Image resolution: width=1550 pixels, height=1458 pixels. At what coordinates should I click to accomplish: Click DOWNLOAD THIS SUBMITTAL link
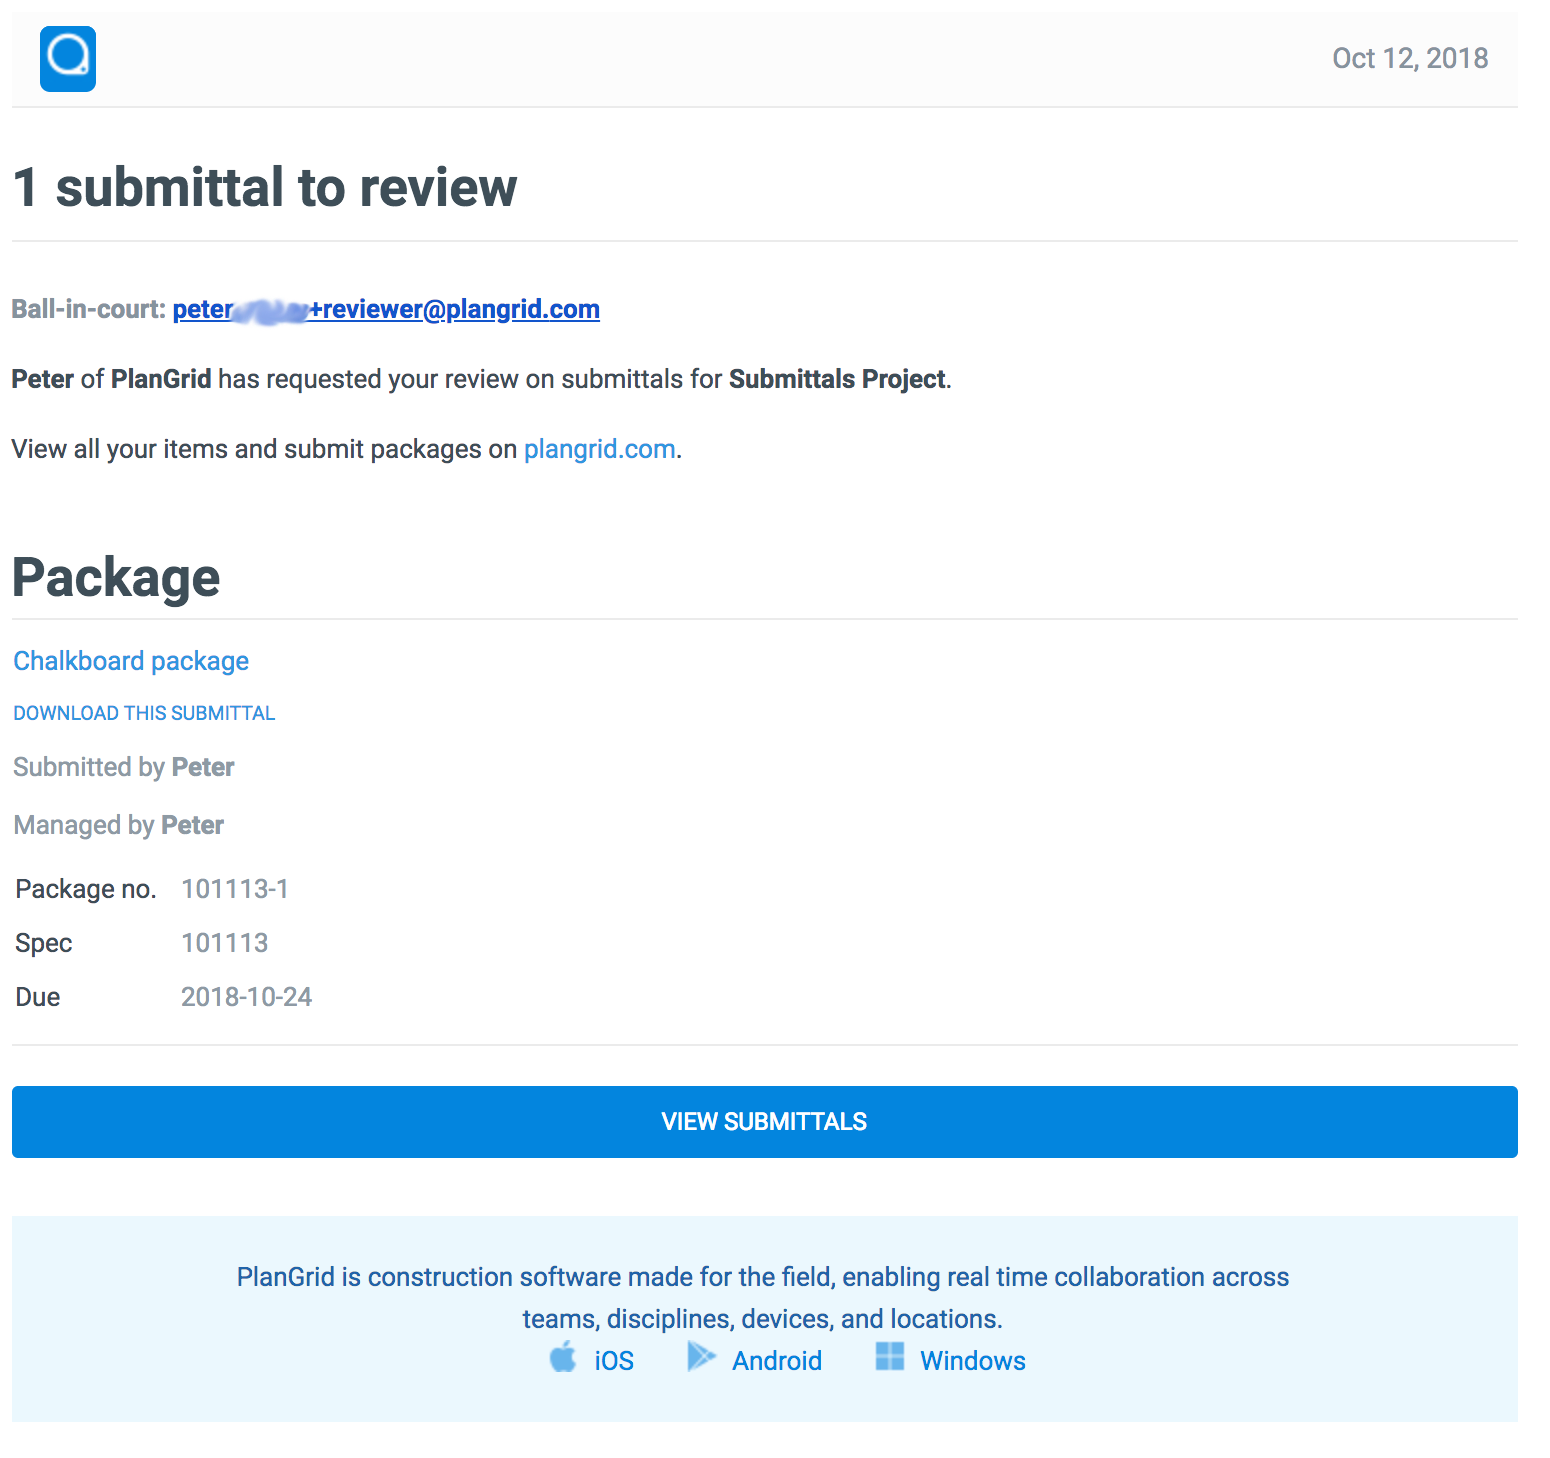pos(144,713)
